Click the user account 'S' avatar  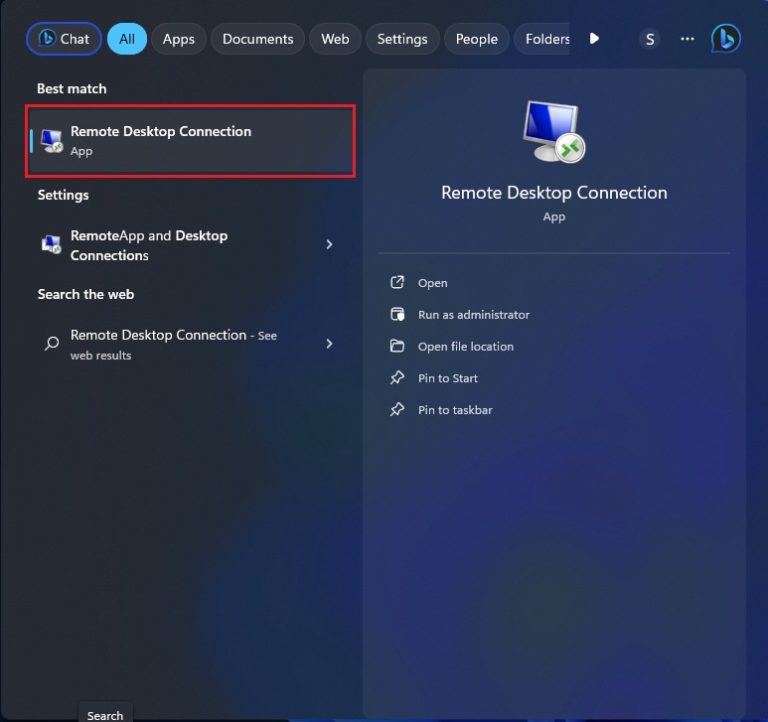[x=650, y=39]
